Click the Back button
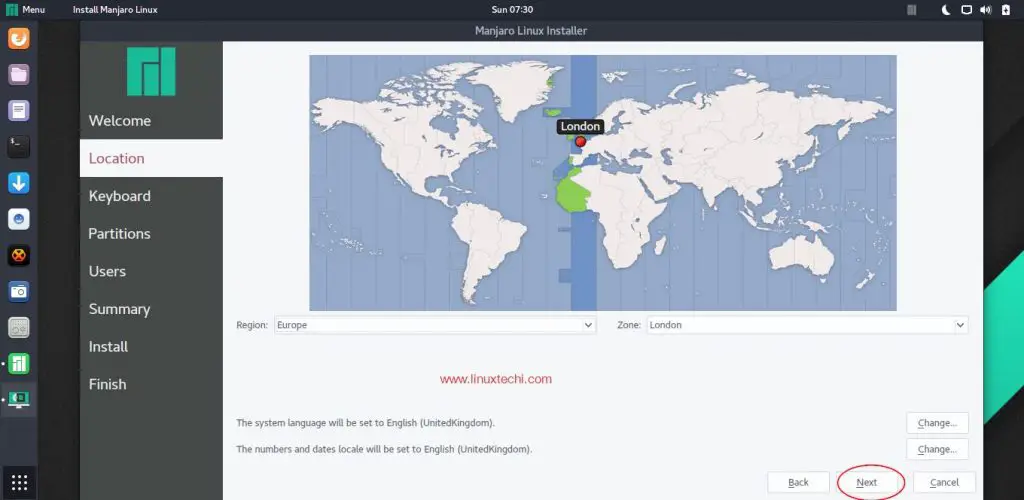 pos(798,482)
